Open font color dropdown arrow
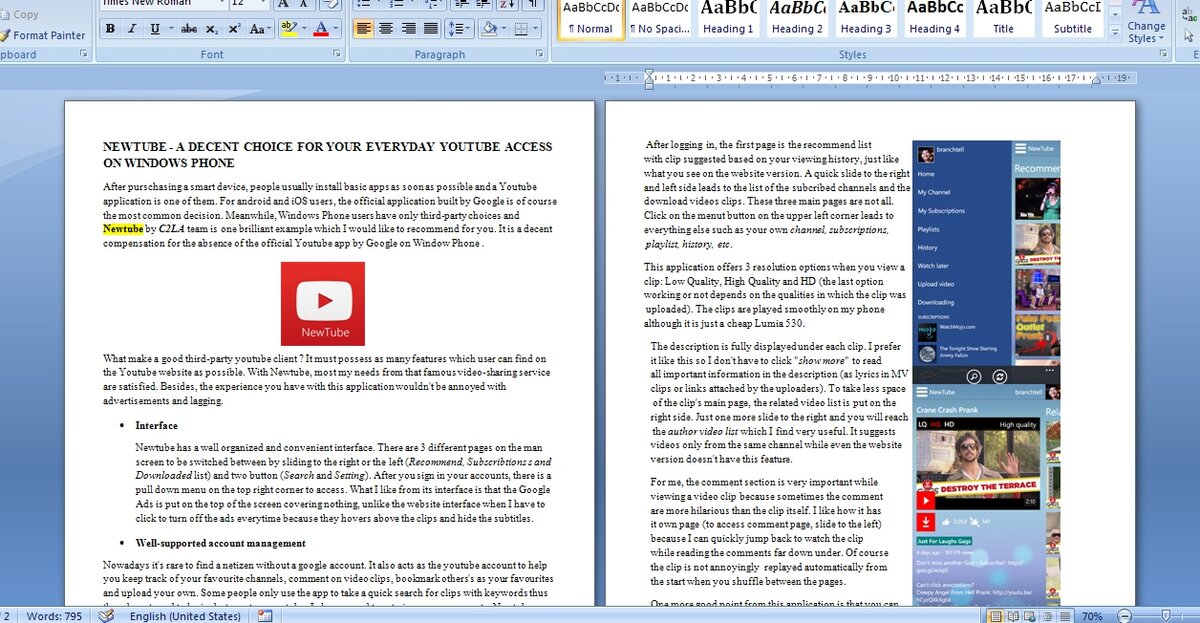 coord(335,29)
